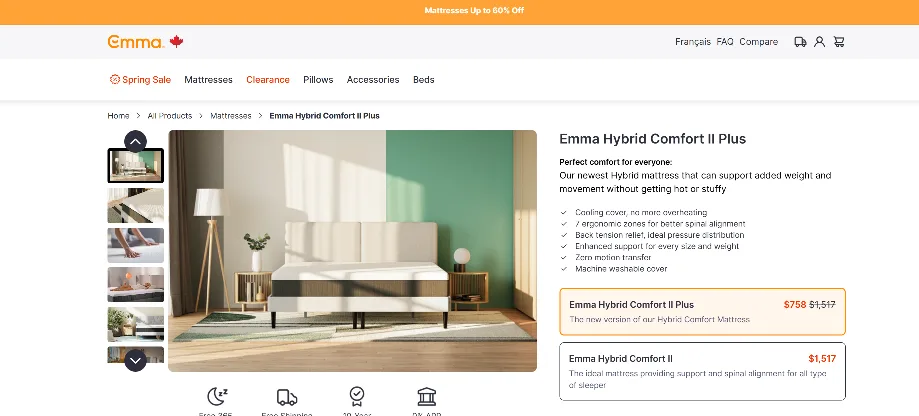Viewport: 919px width, 416px height.
Task: Click the 'Zero motion transfer' feature
Action: click(x=613, y=257)
